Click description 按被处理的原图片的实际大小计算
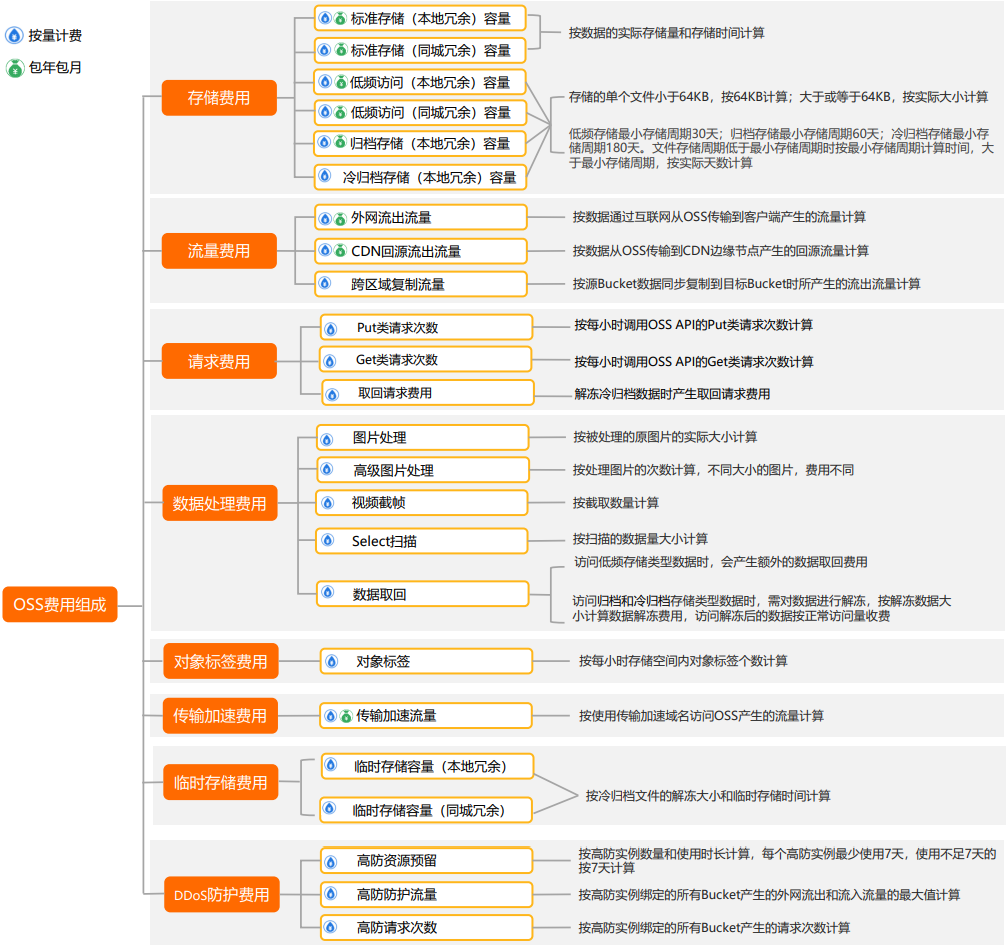 point(665,437)
